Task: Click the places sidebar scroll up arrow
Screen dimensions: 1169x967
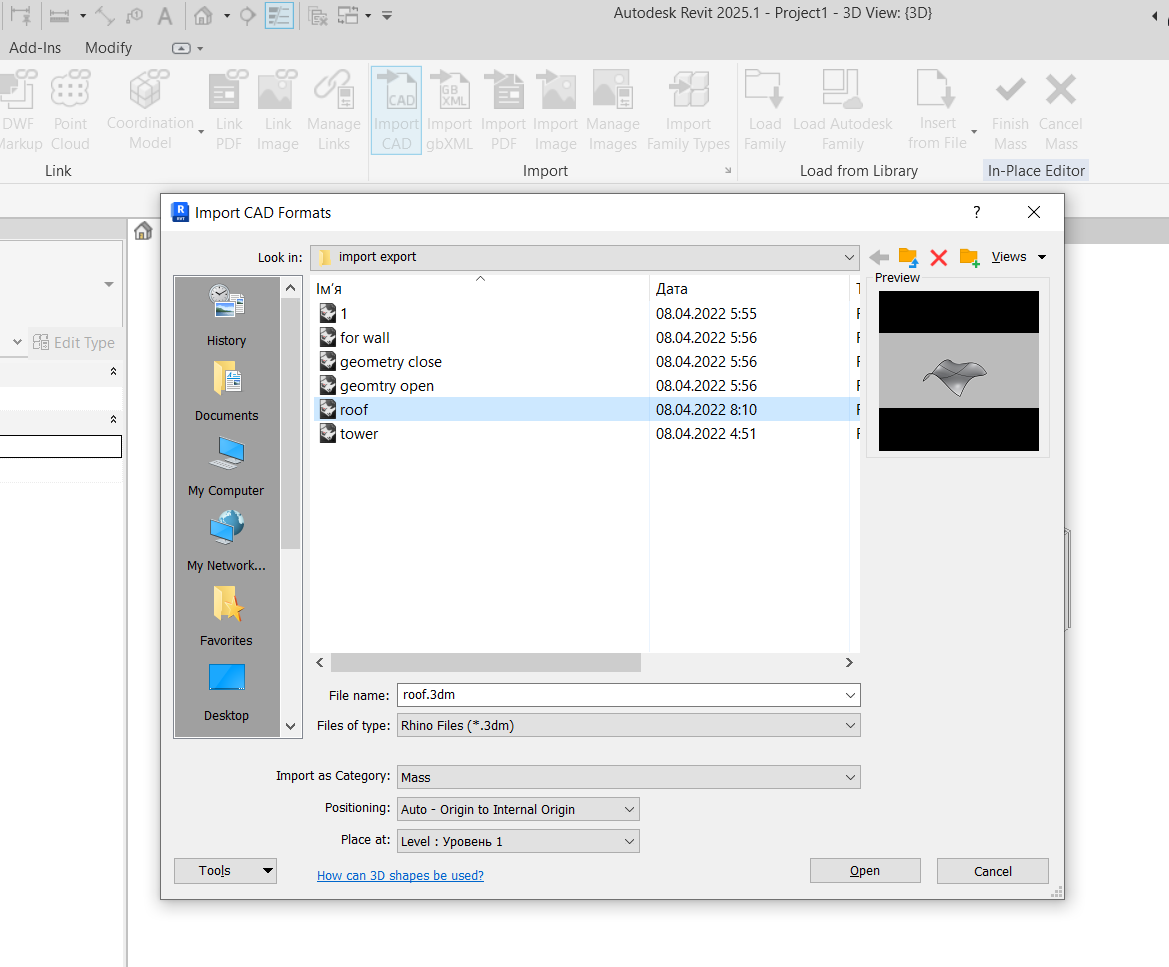Action: 291,288
